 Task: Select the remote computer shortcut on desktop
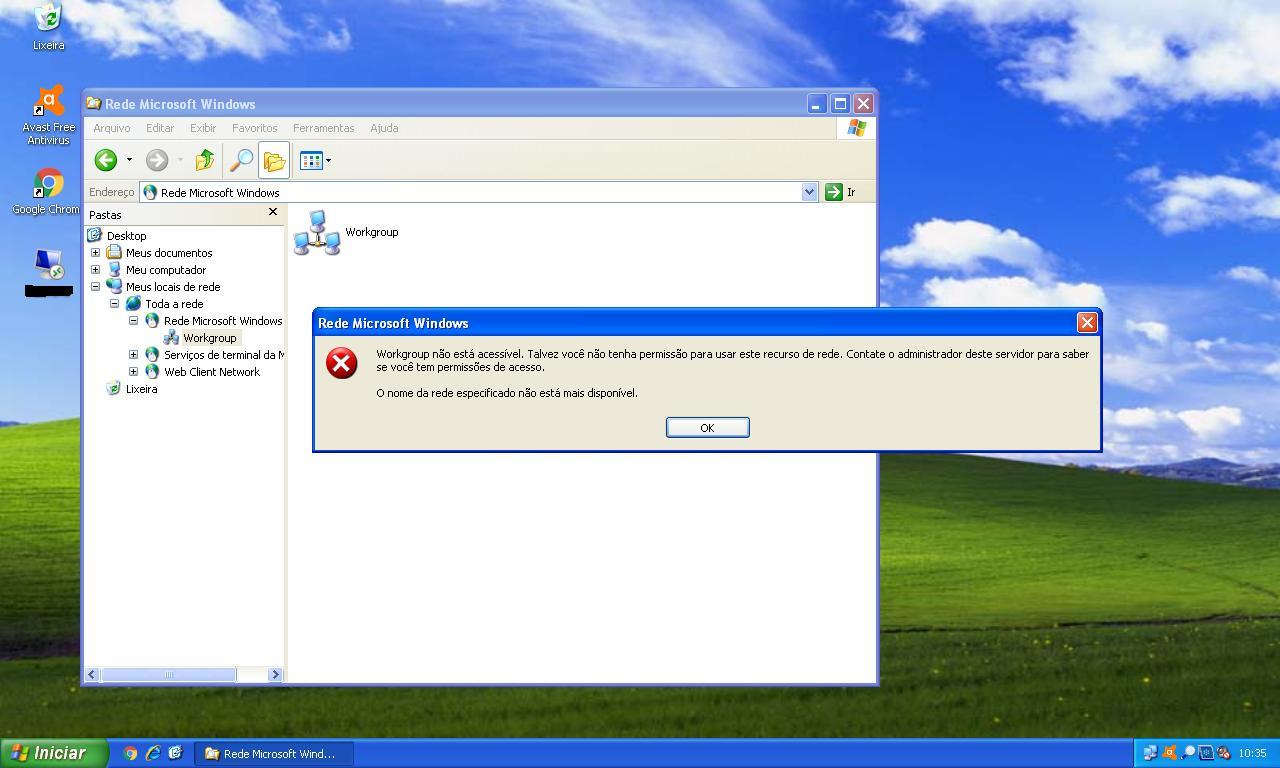tap(48, 273)
